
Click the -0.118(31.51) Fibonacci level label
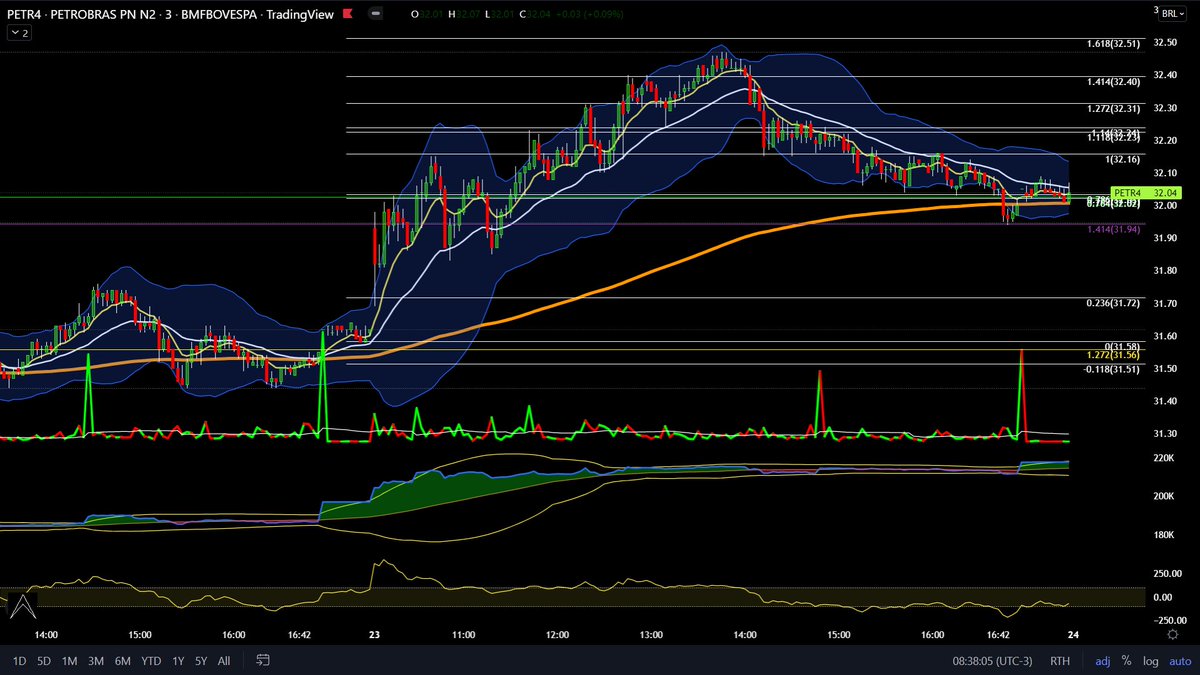[x=1111, y=368]
